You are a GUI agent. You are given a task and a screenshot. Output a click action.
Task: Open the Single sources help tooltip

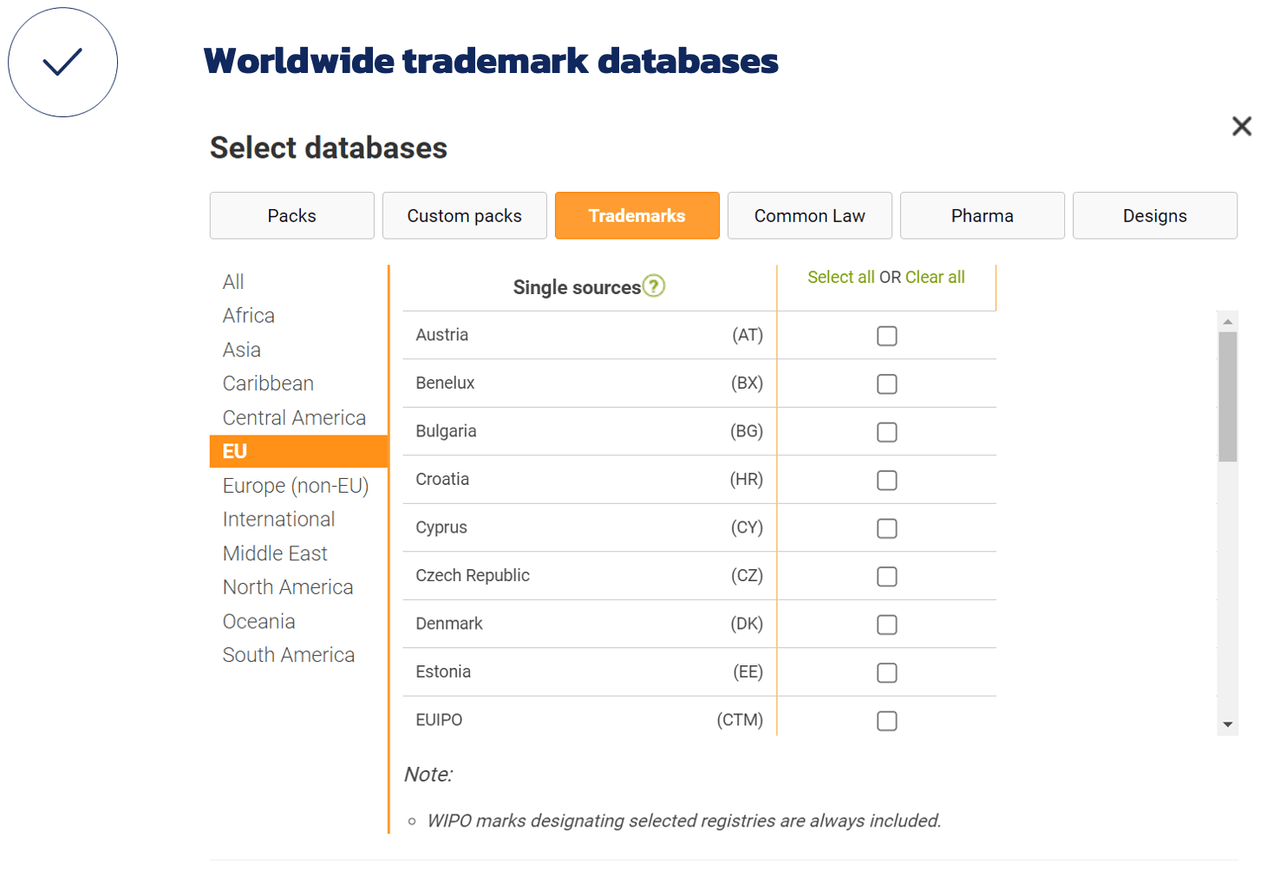click(x=654, y=286)
